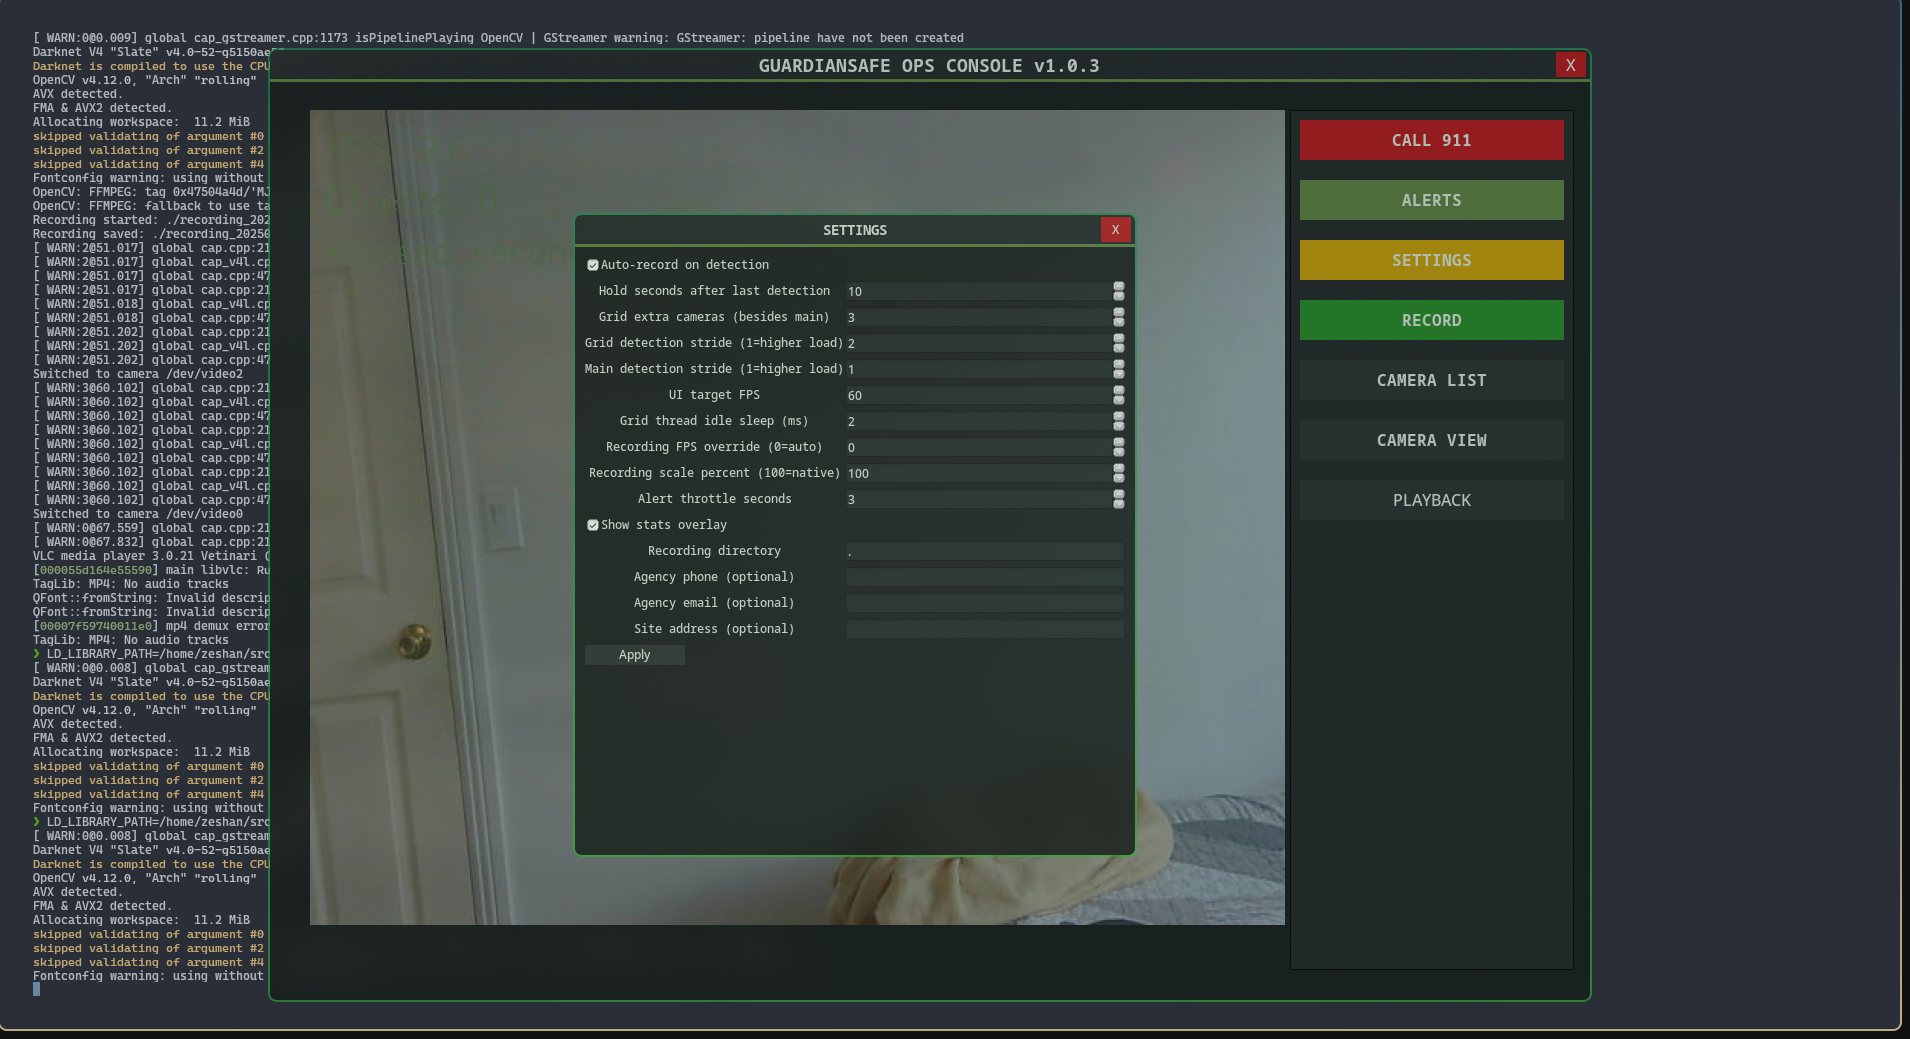Open the ALERTS panel
This screenshot has height=1039, width=1910.
pos(1430,200)
